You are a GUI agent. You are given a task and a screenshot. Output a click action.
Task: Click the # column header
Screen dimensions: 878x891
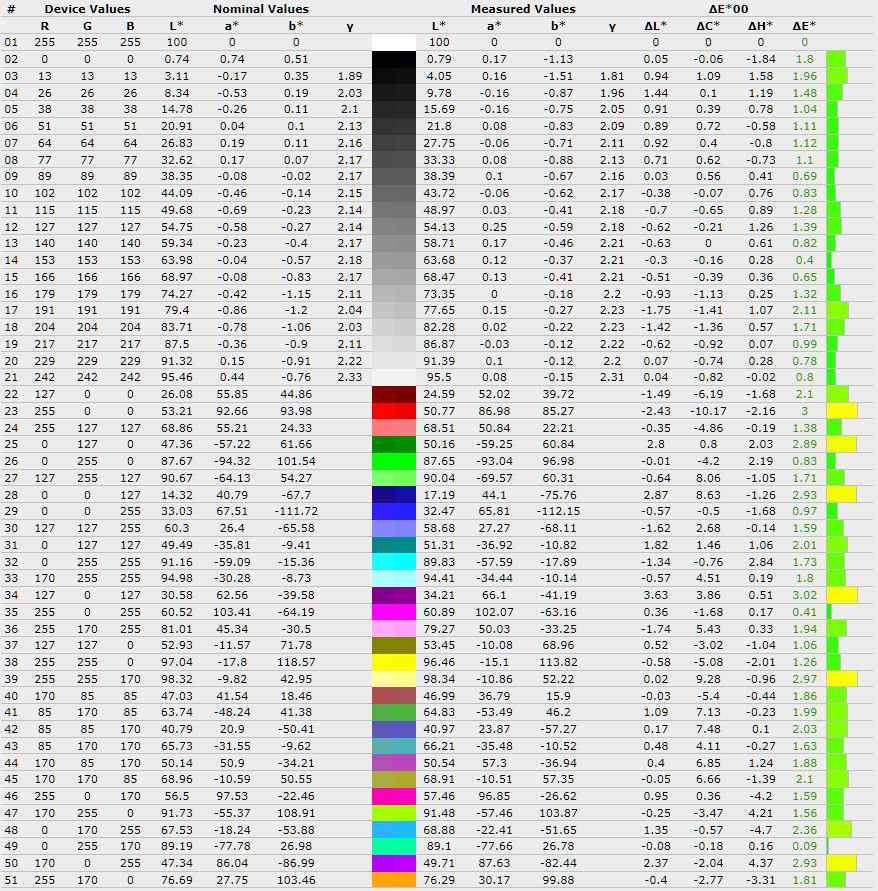(x=11, y=9)
